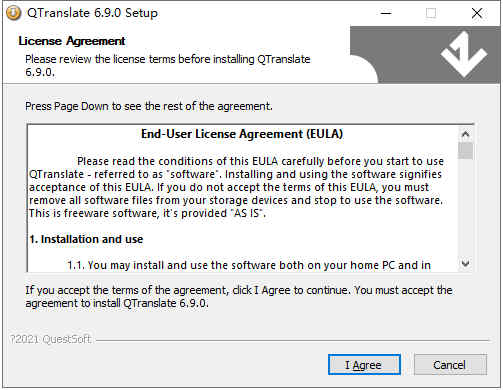
Task: Click the 'Press Page Down' instruction text
Action: point(149,106)
